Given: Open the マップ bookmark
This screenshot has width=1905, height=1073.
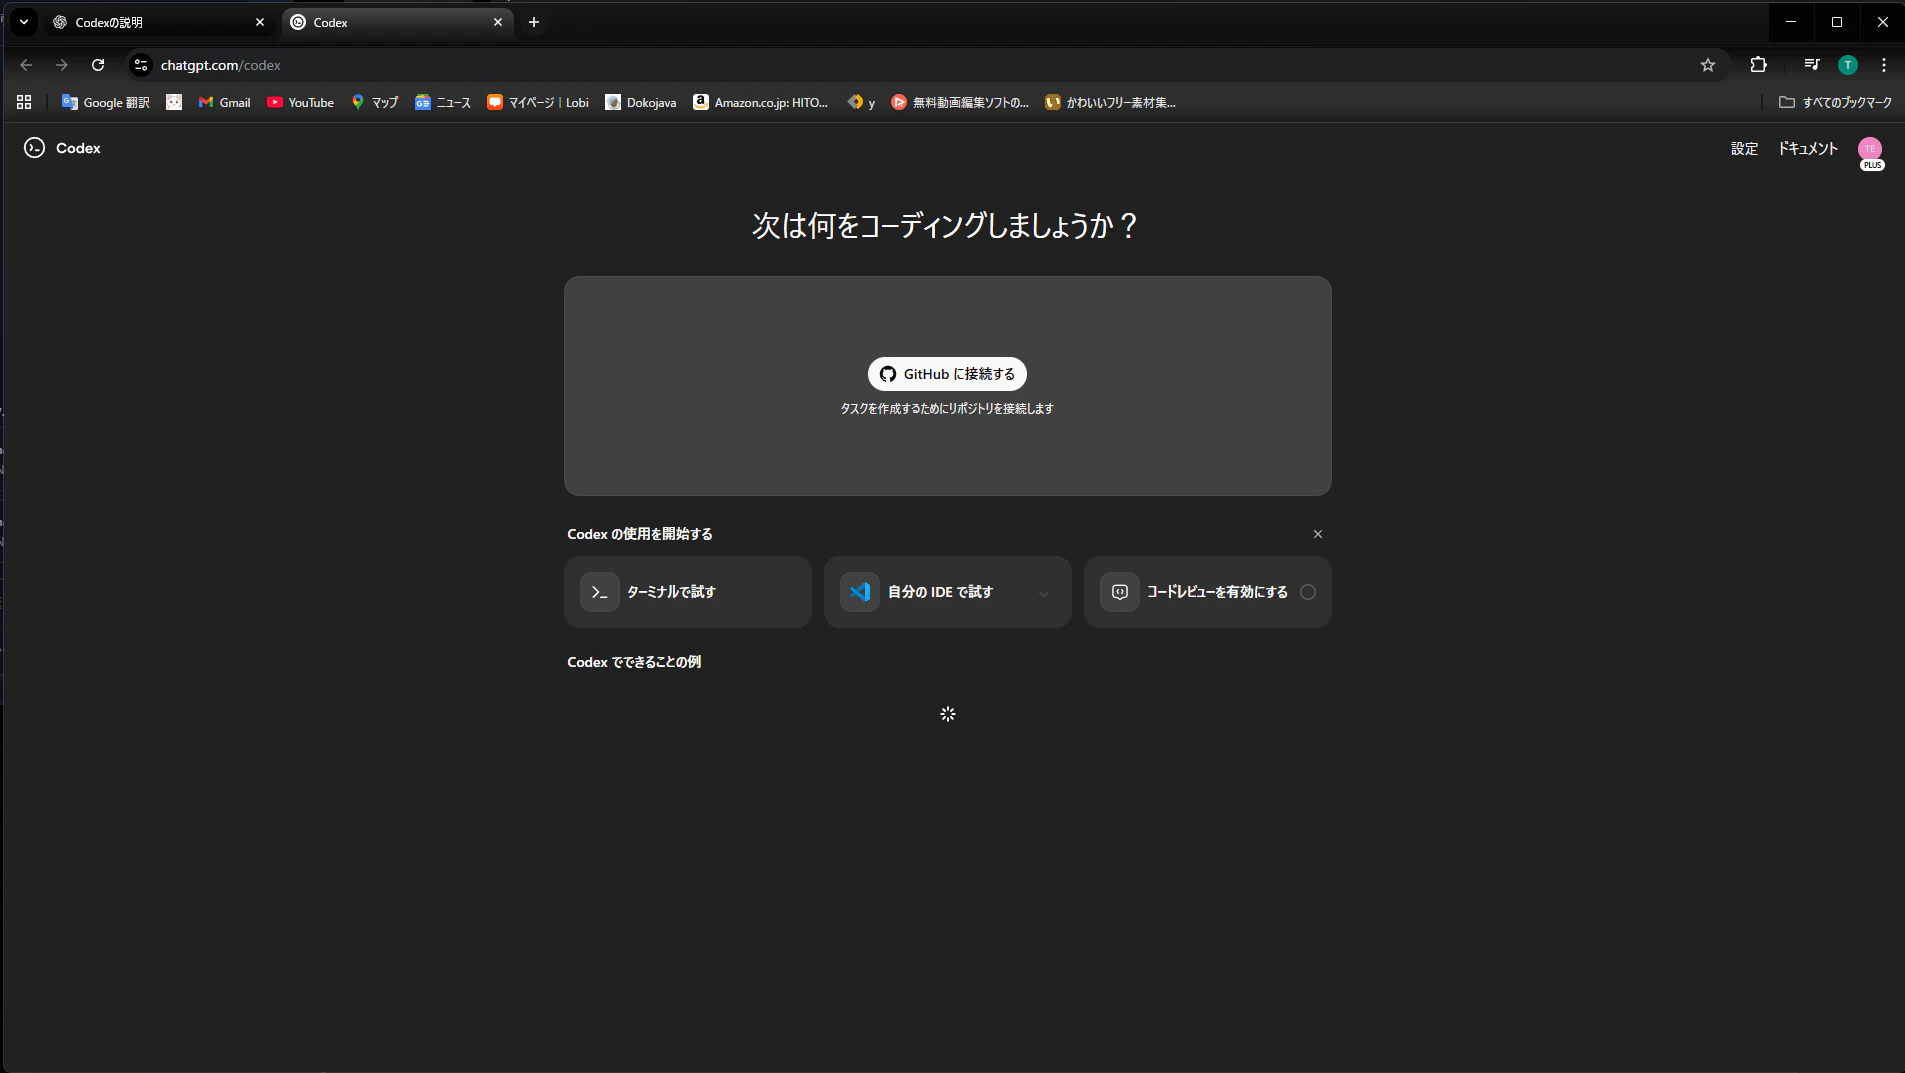Looking at the screenshot, I should (374, 102).
